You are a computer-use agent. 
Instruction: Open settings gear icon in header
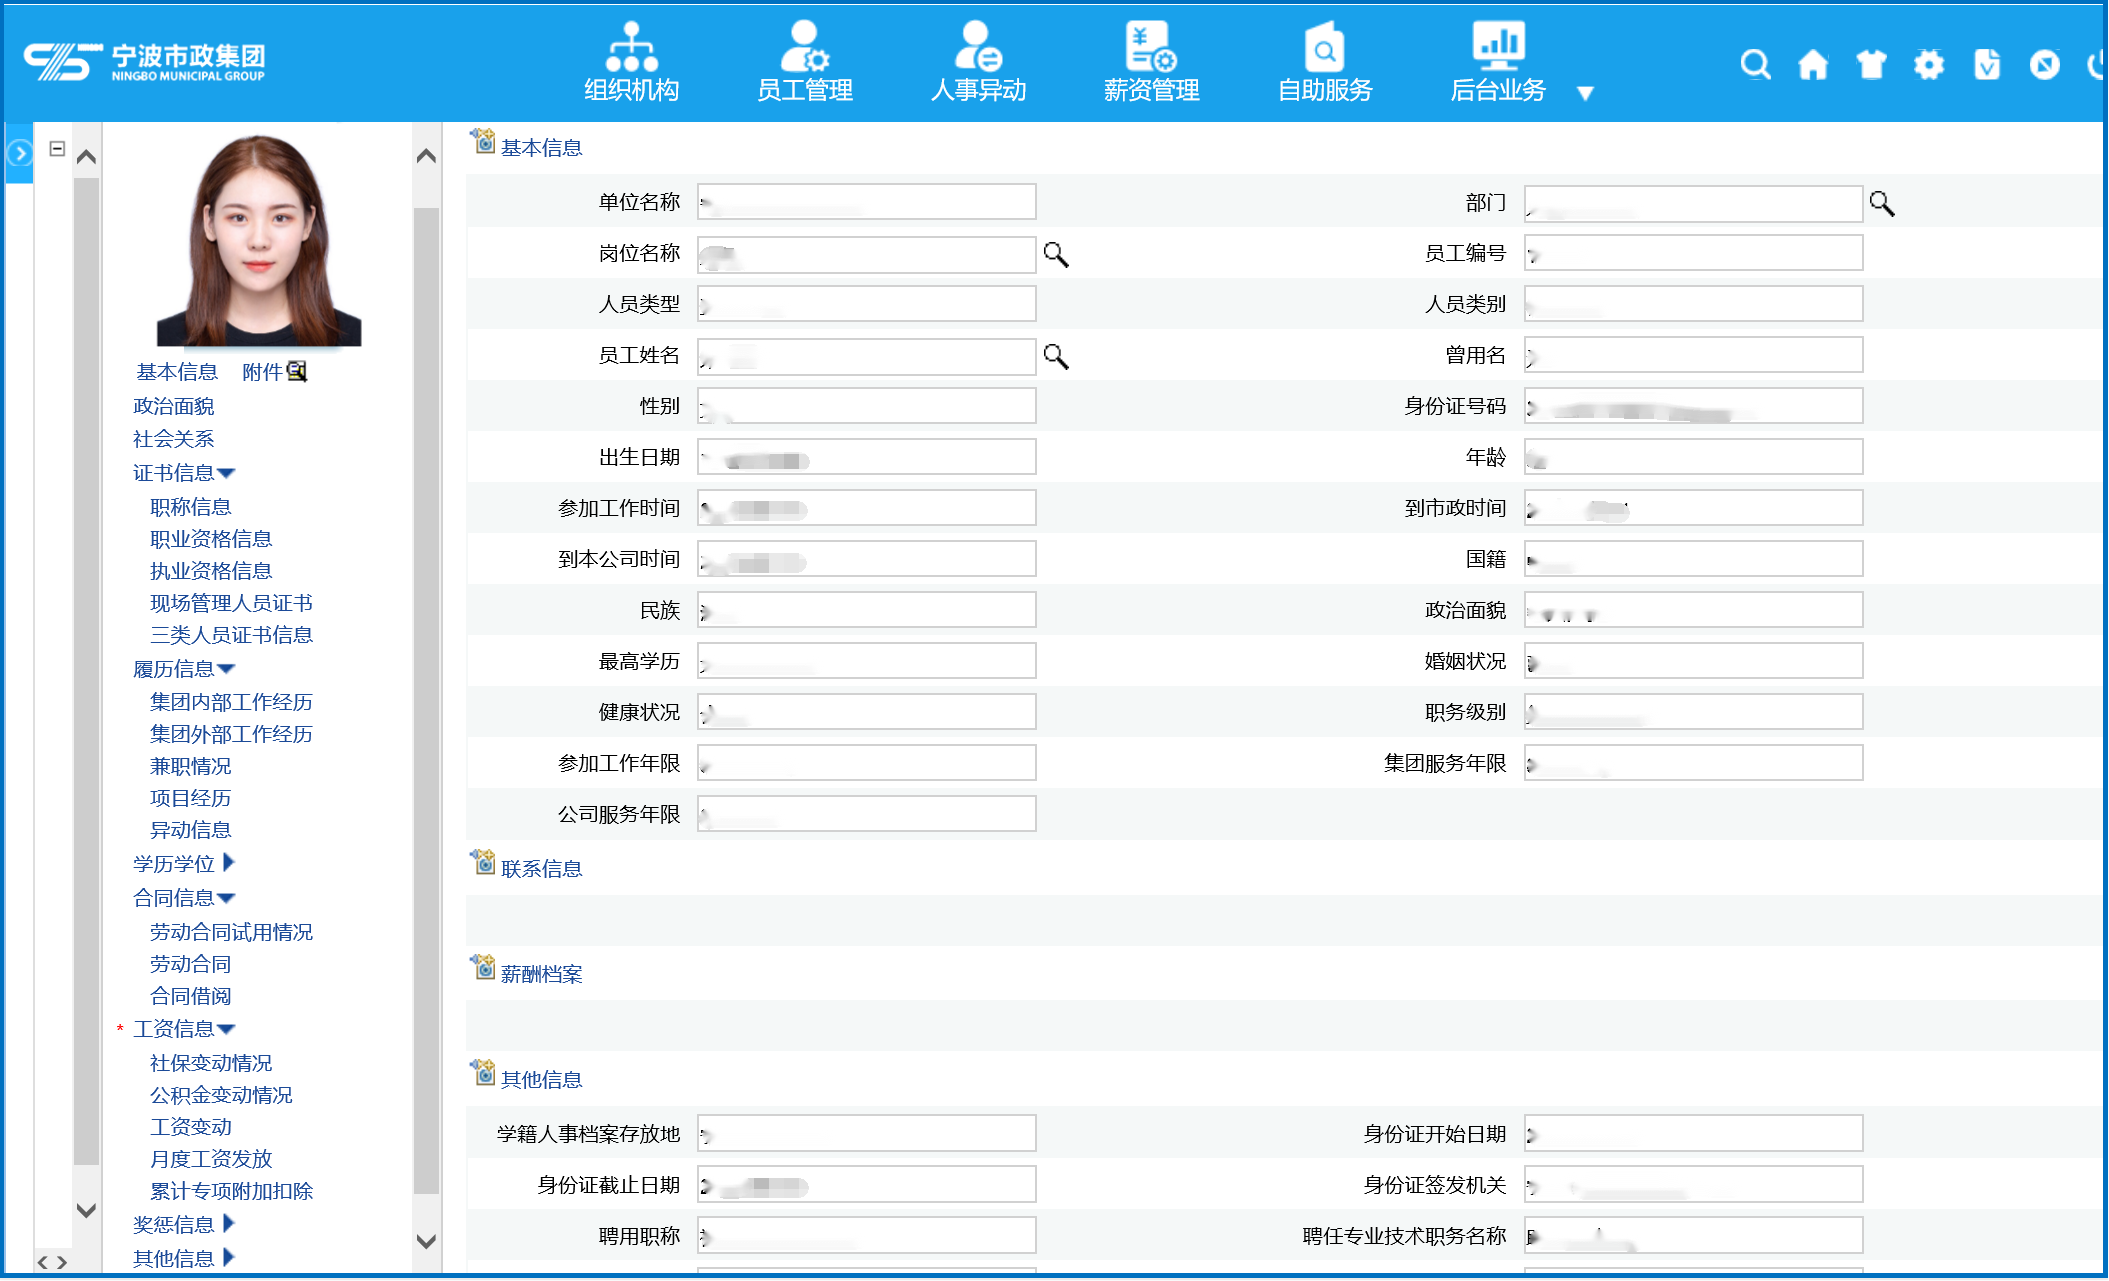[1929, 65]
